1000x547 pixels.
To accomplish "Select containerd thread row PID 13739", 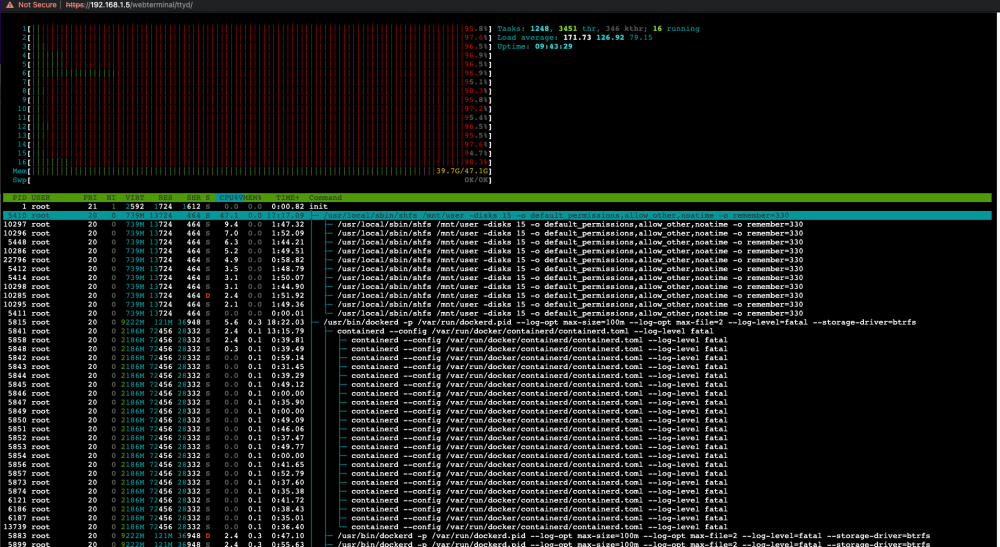I will (497, 528).
